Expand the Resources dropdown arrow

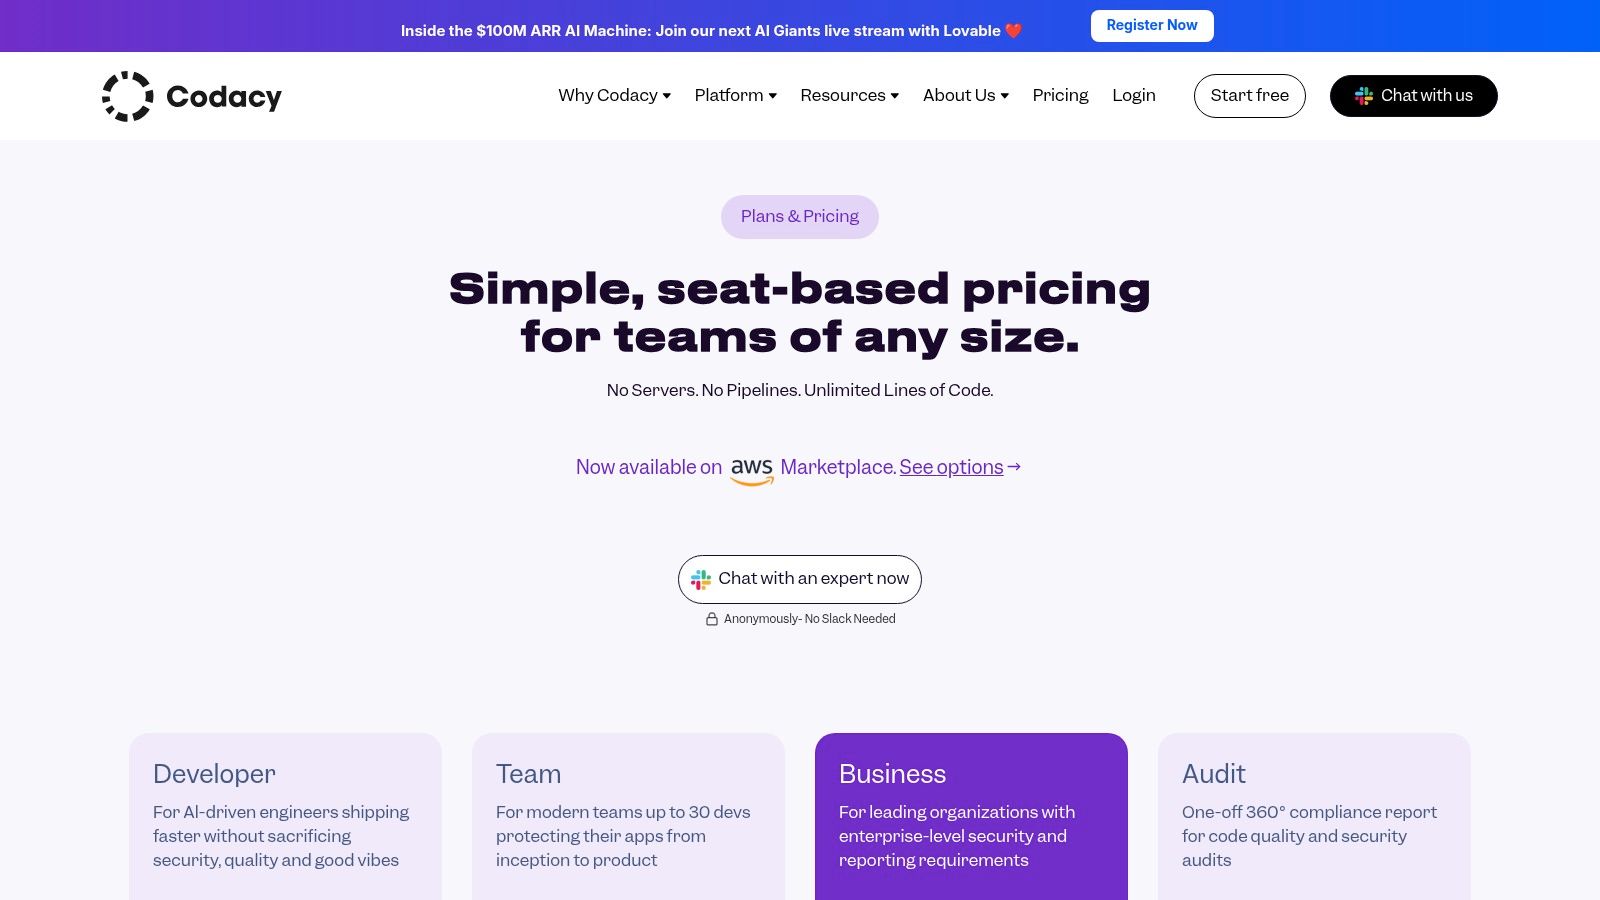point(894,96)
